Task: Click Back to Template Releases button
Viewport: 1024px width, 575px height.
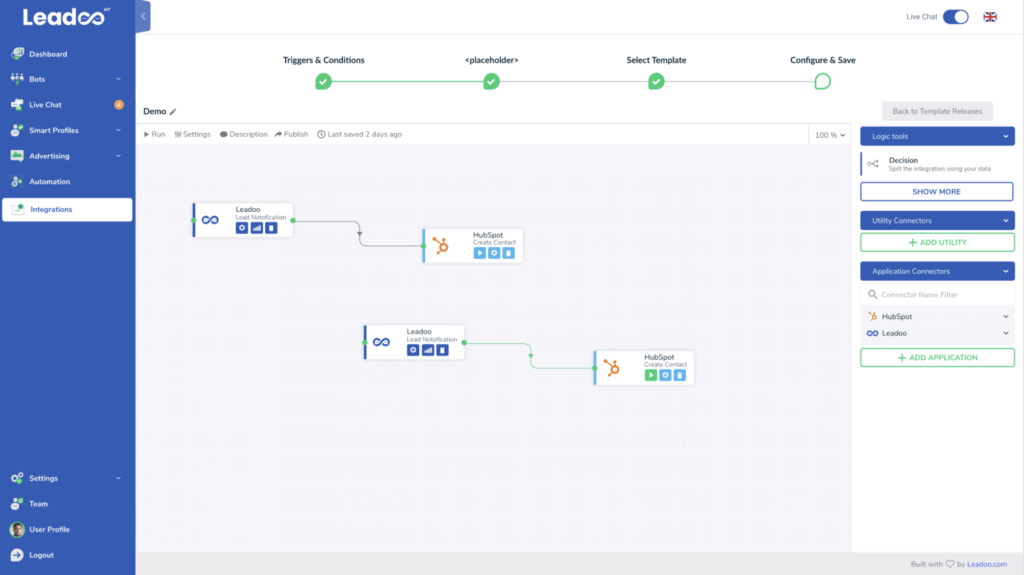Action: pos(937,111)
